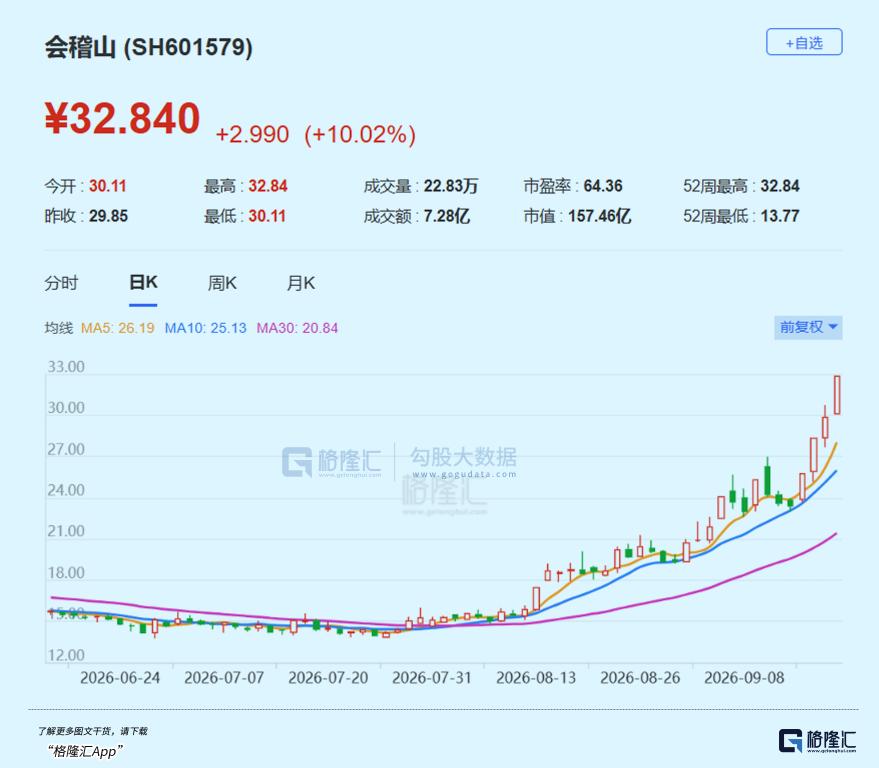Click the 格隆汇App download text
This screenshot has height=768, width=879.
point(85,751)
